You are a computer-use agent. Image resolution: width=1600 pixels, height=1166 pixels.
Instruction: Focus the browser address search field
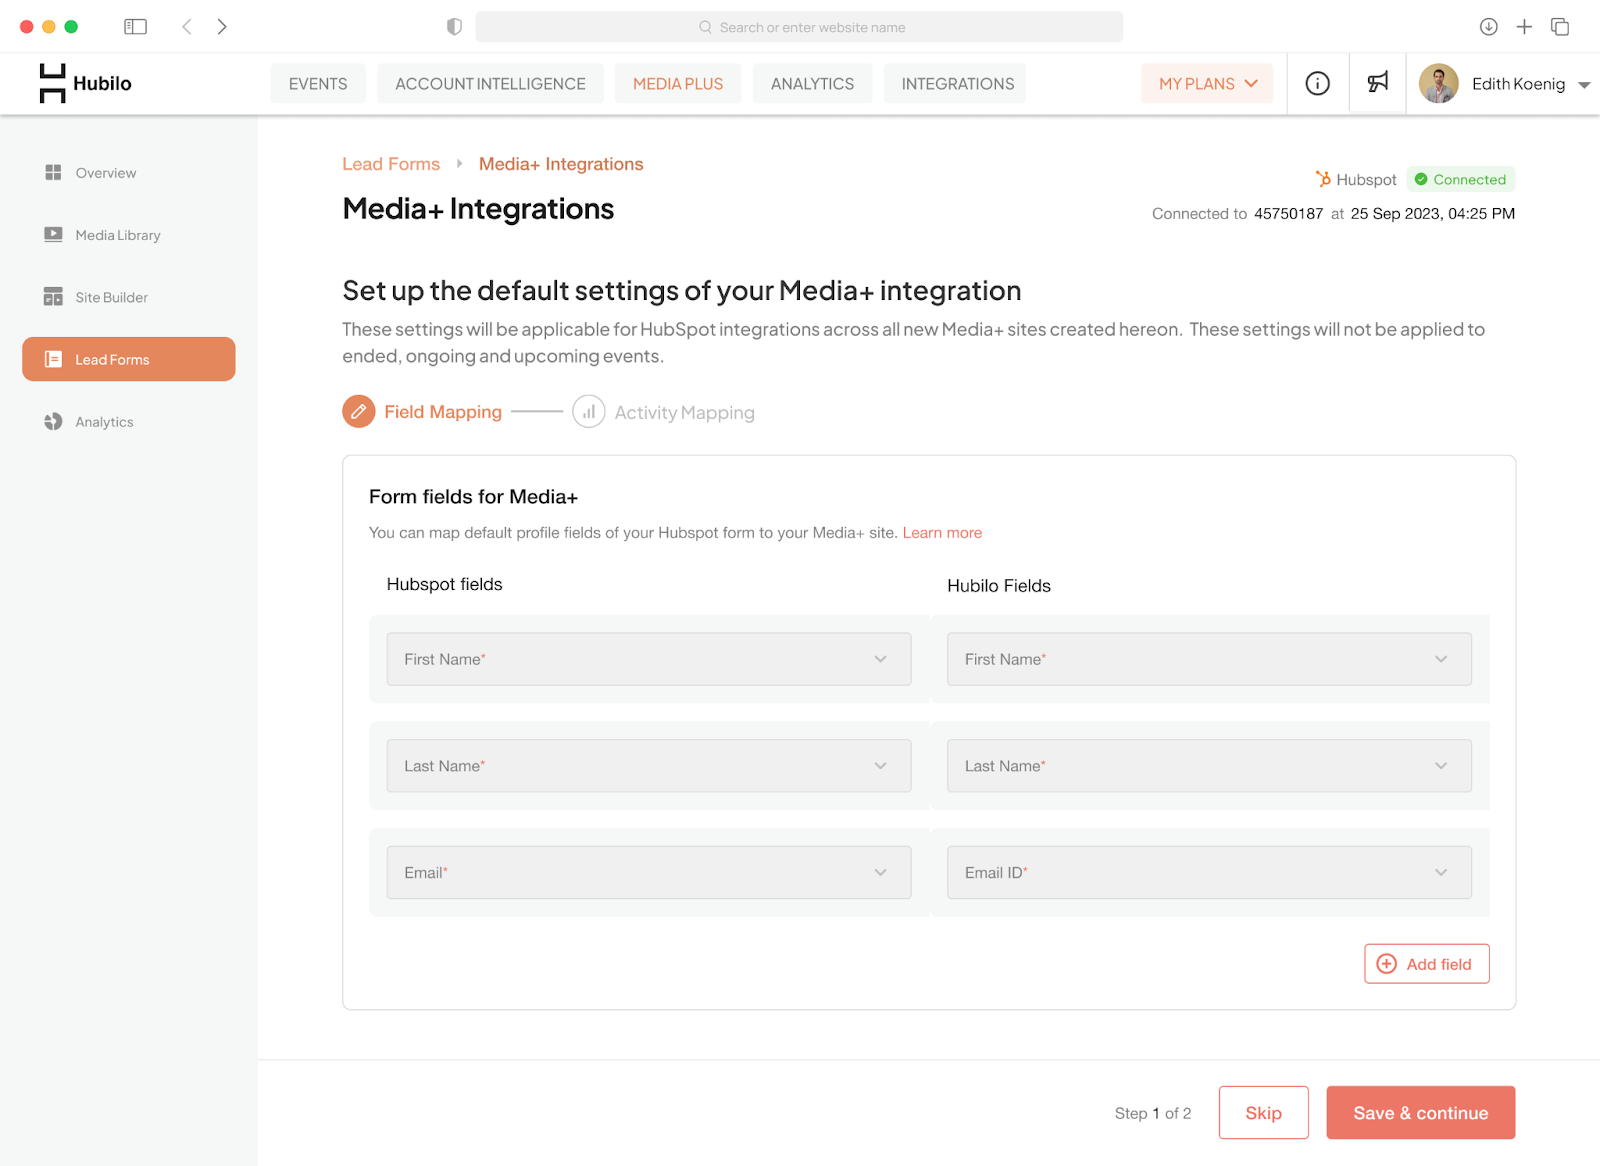[799, 27]
